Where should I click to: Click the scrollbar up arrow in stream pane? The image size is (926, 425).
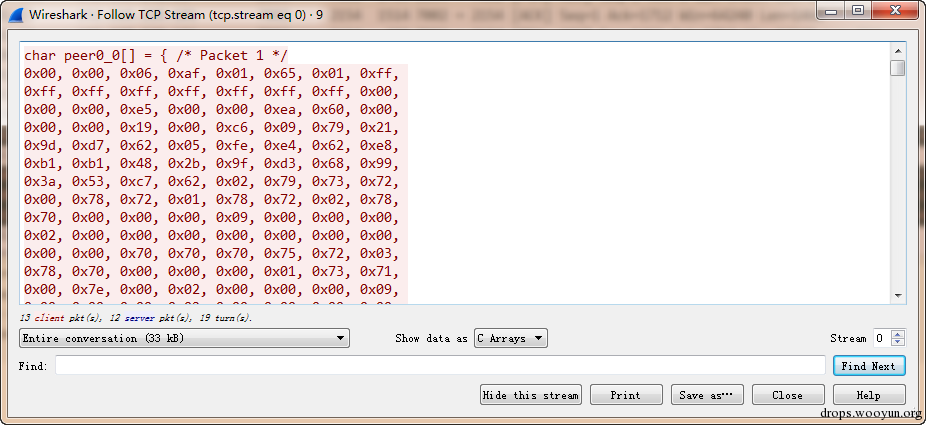pyautogui.click(x=898, y=51)
